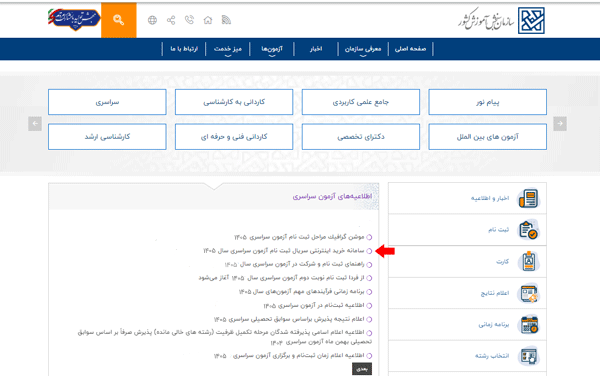Go home via house icon
The width and height of the screenshot is (600, 376).
[208, 20]
